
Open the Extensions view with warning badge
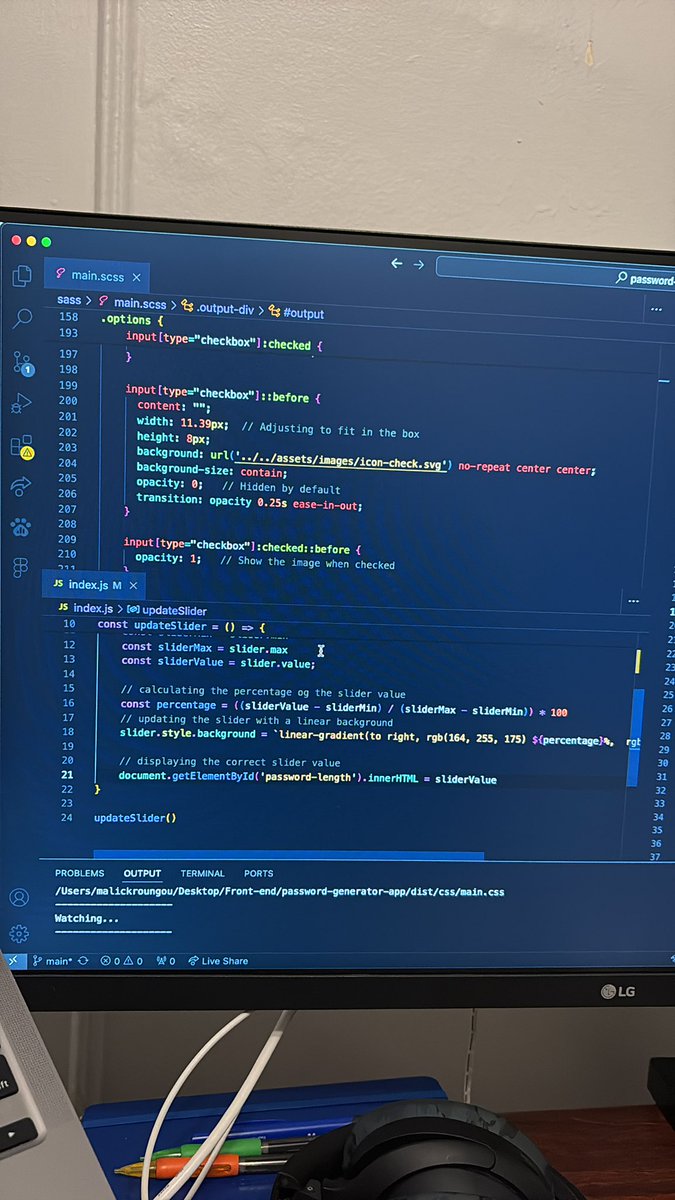[21, 446]
